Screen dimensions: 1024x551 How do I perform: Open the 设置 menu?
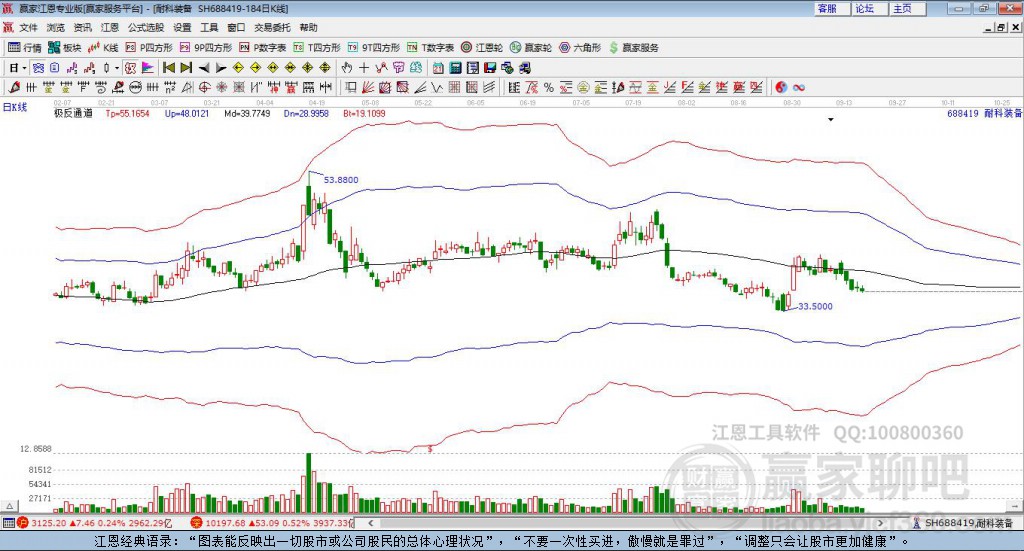pyautogui.click(x=182, y=27)
